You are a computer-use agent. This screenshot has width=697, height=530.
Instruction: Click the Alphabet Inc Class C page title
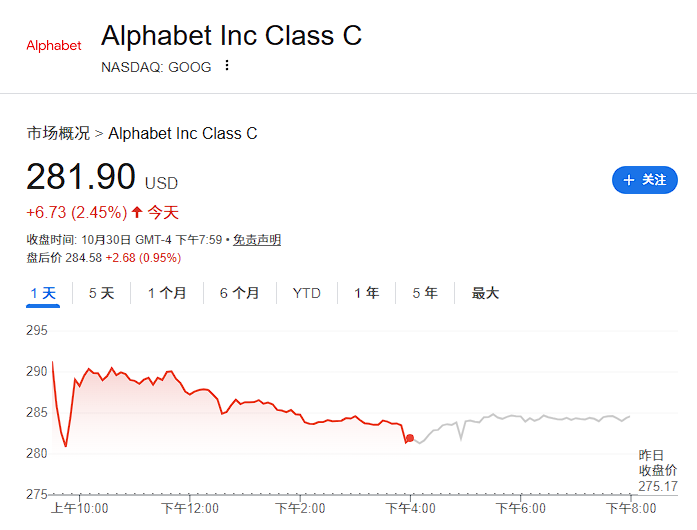[231, 36]
